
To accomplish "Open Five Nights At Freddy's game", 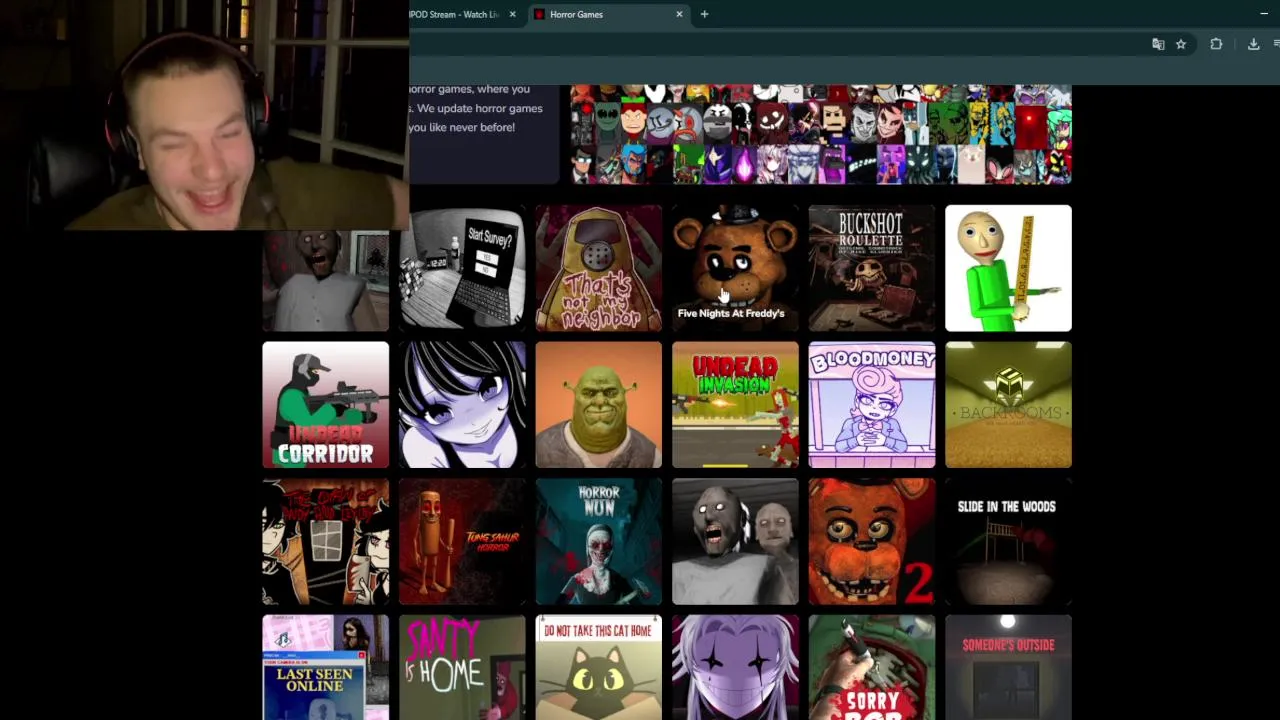I will click(x=735, y=268).
